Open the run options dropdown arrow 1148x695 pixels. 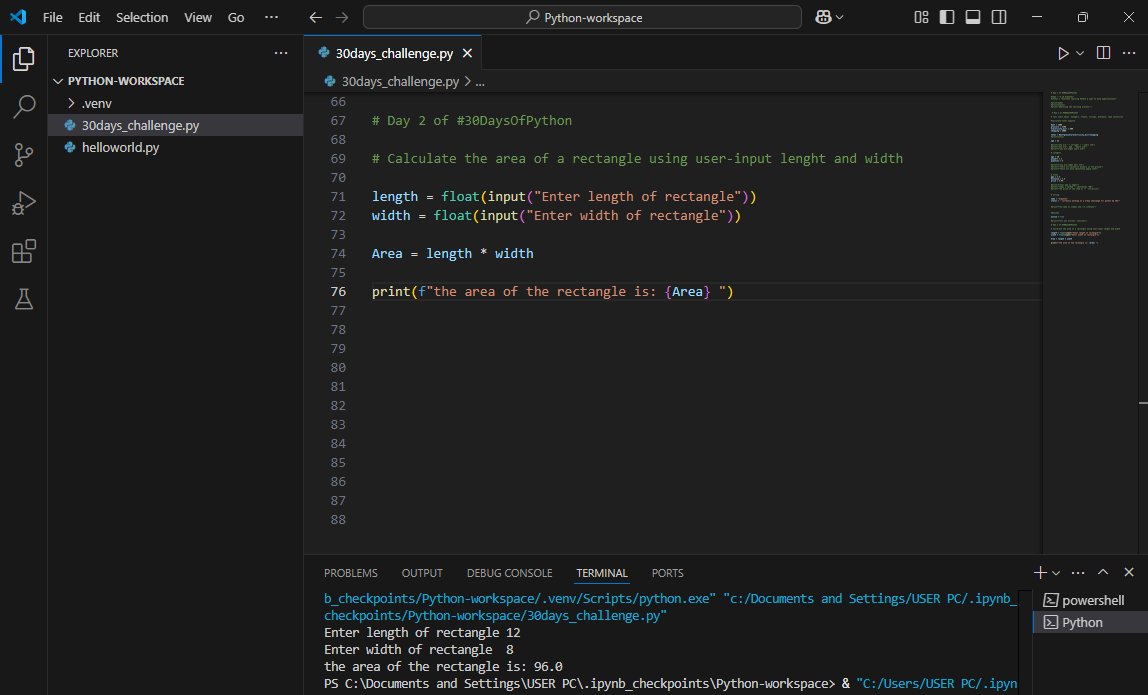(x=1080, y=53)
